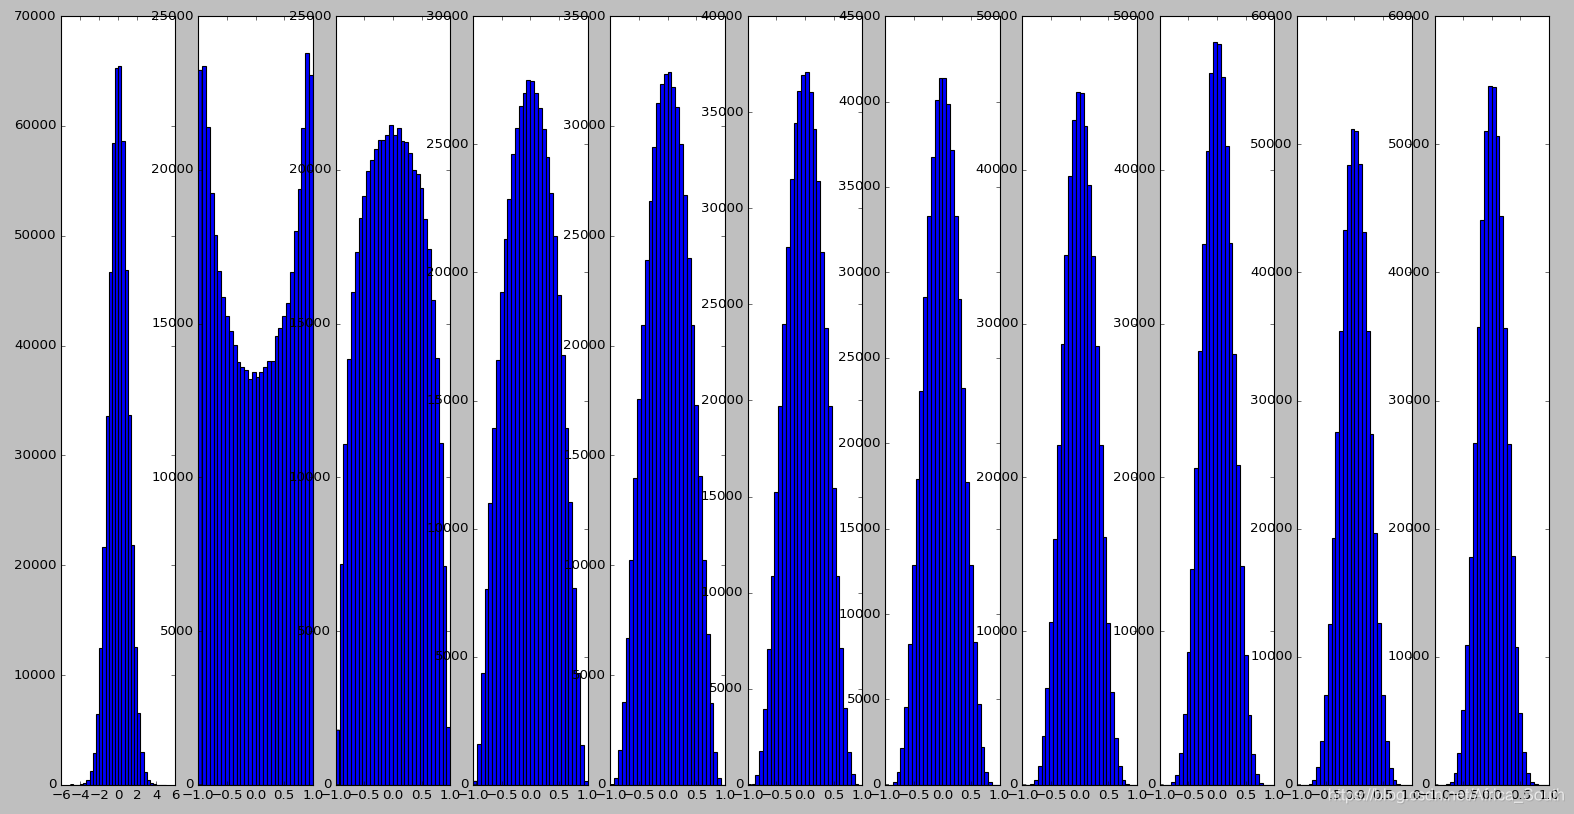Select the histogram spanning −6 to 6
This screenshot has width=1574, height=814.
[x=118, y=400]
